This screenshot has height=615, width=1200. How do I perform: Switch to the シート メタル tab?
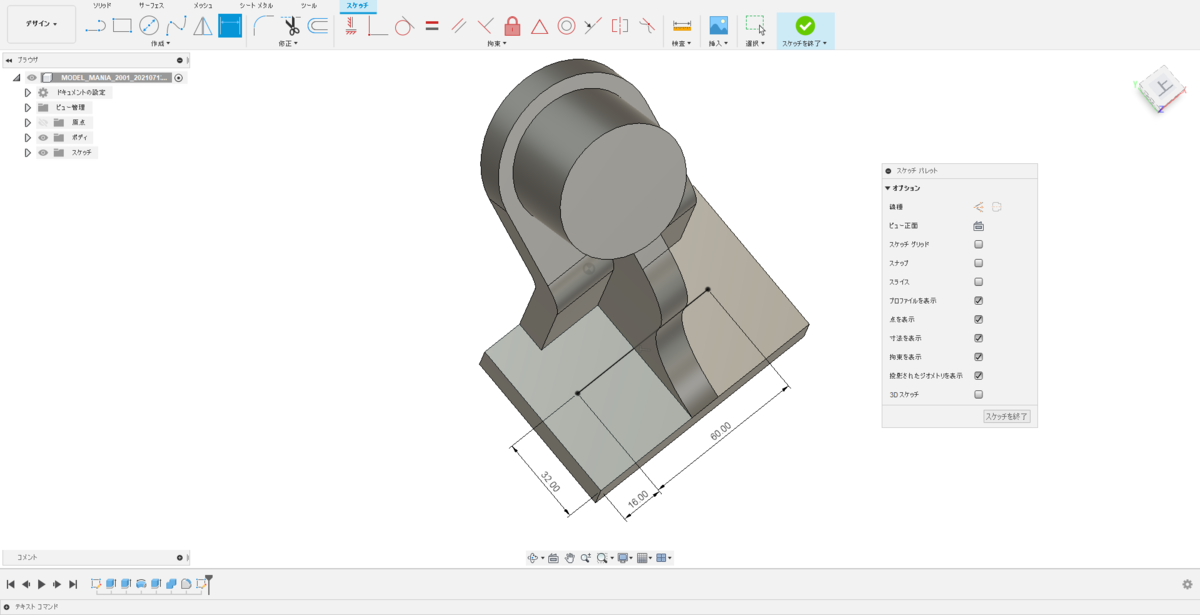tap(256, 6)
